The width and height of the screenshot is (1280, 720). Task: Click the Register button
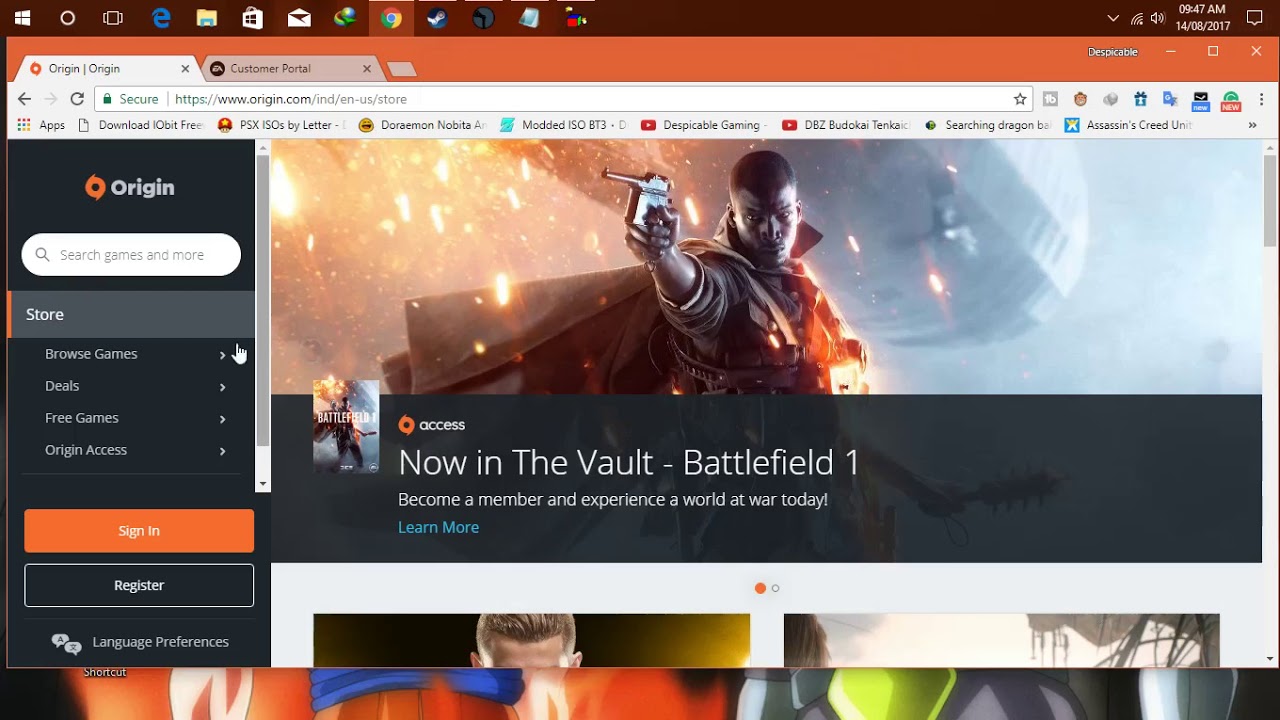pos(139,585)
